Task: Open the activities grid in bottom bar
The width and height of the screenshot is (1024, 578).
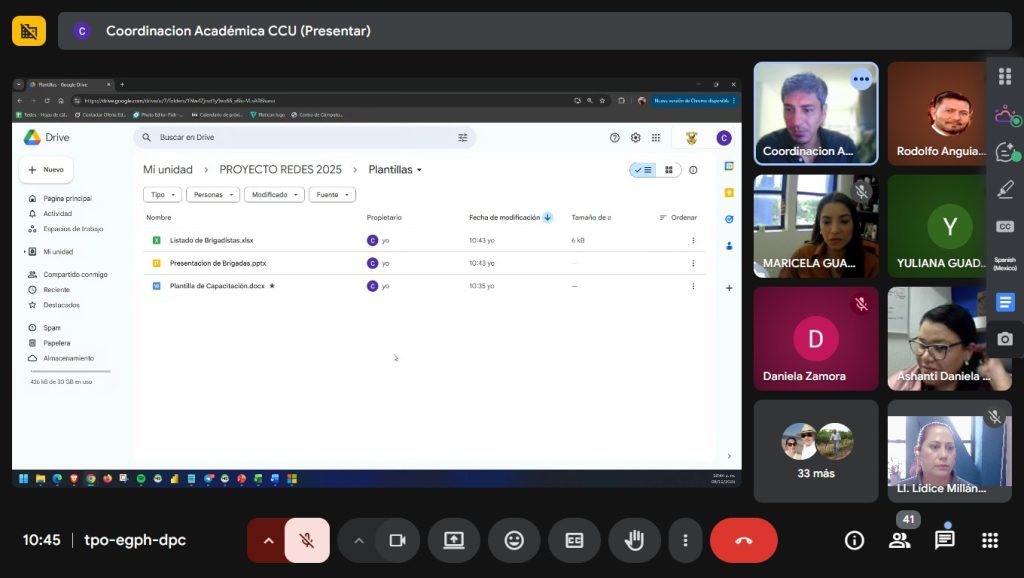Action: coord(990,540)
